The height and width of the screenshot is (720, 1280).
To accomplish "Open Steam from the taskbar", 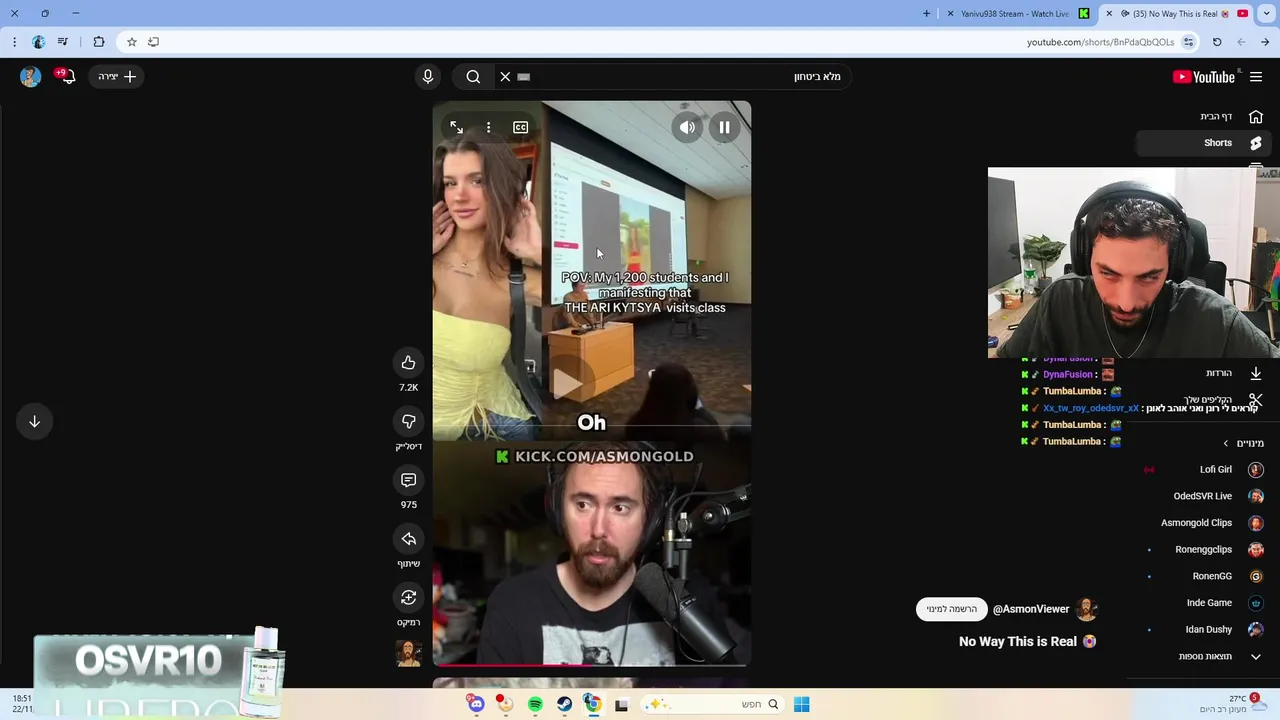I will click(564, 705).
